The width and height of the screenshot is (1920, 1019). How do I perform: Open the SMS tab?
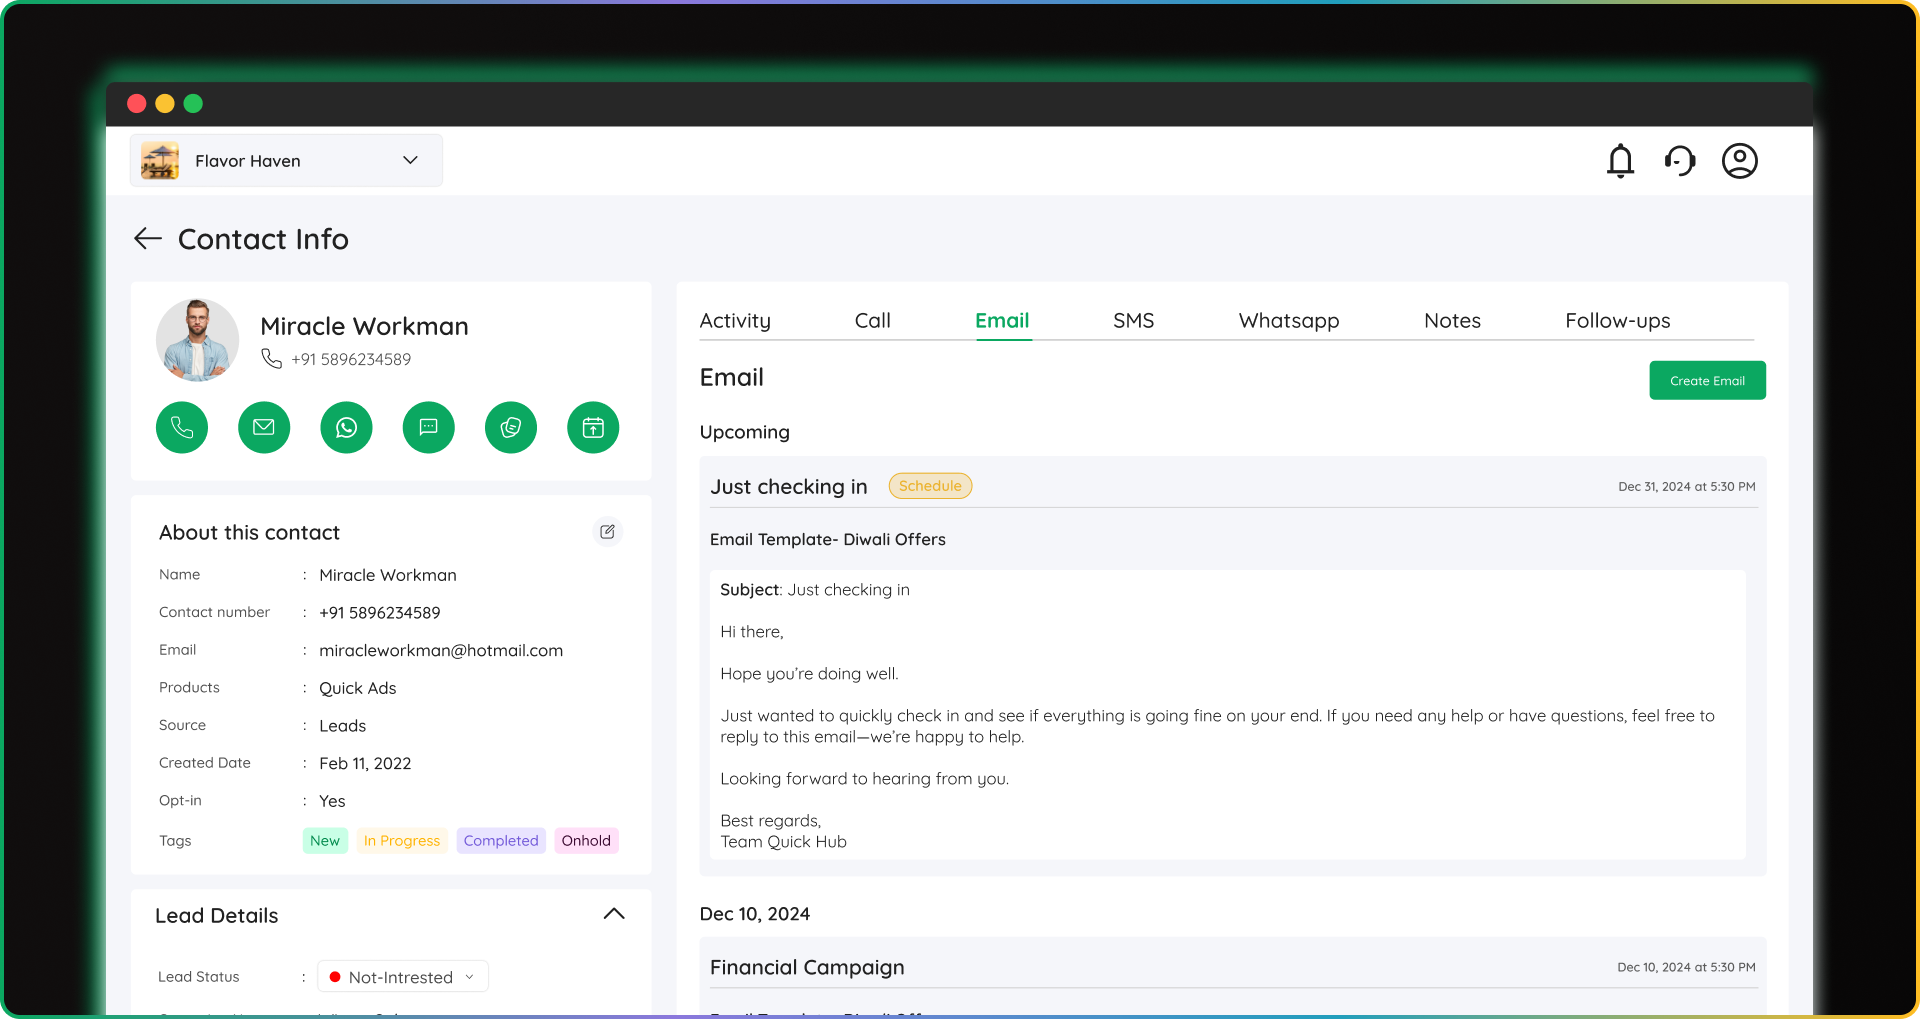pos(1134,321)
